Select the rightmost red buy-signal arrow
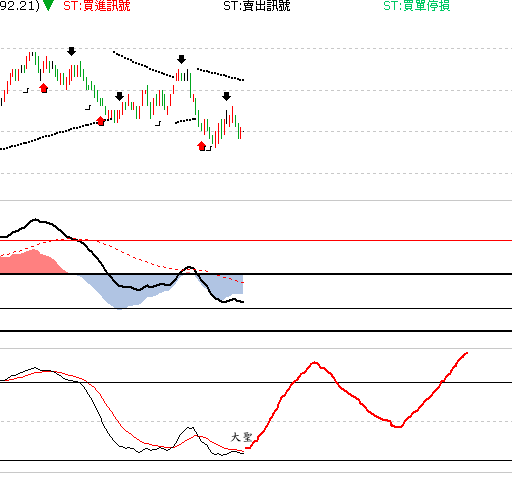The height and width of the screenshot is (482, 512). [202, 146]
